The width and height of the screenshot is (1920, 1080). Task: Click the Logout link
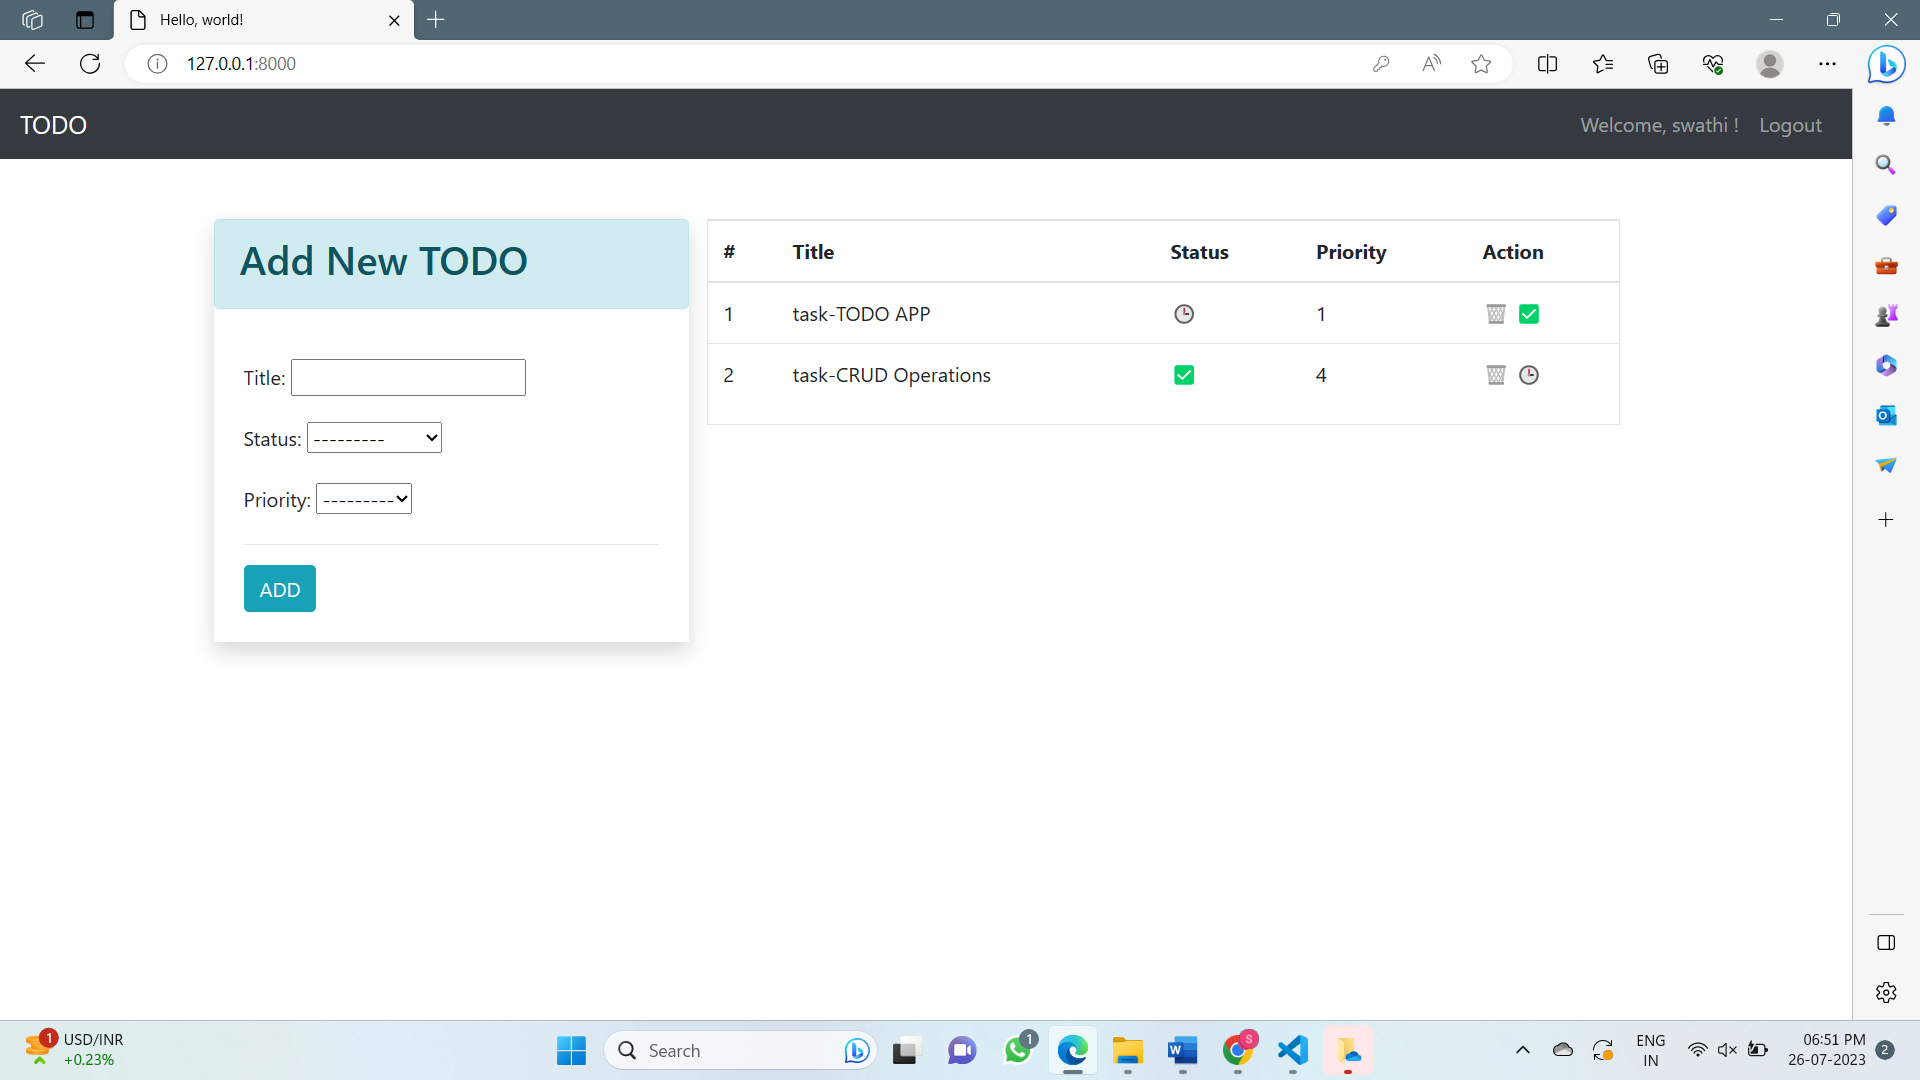click(x=1790, y=124)
